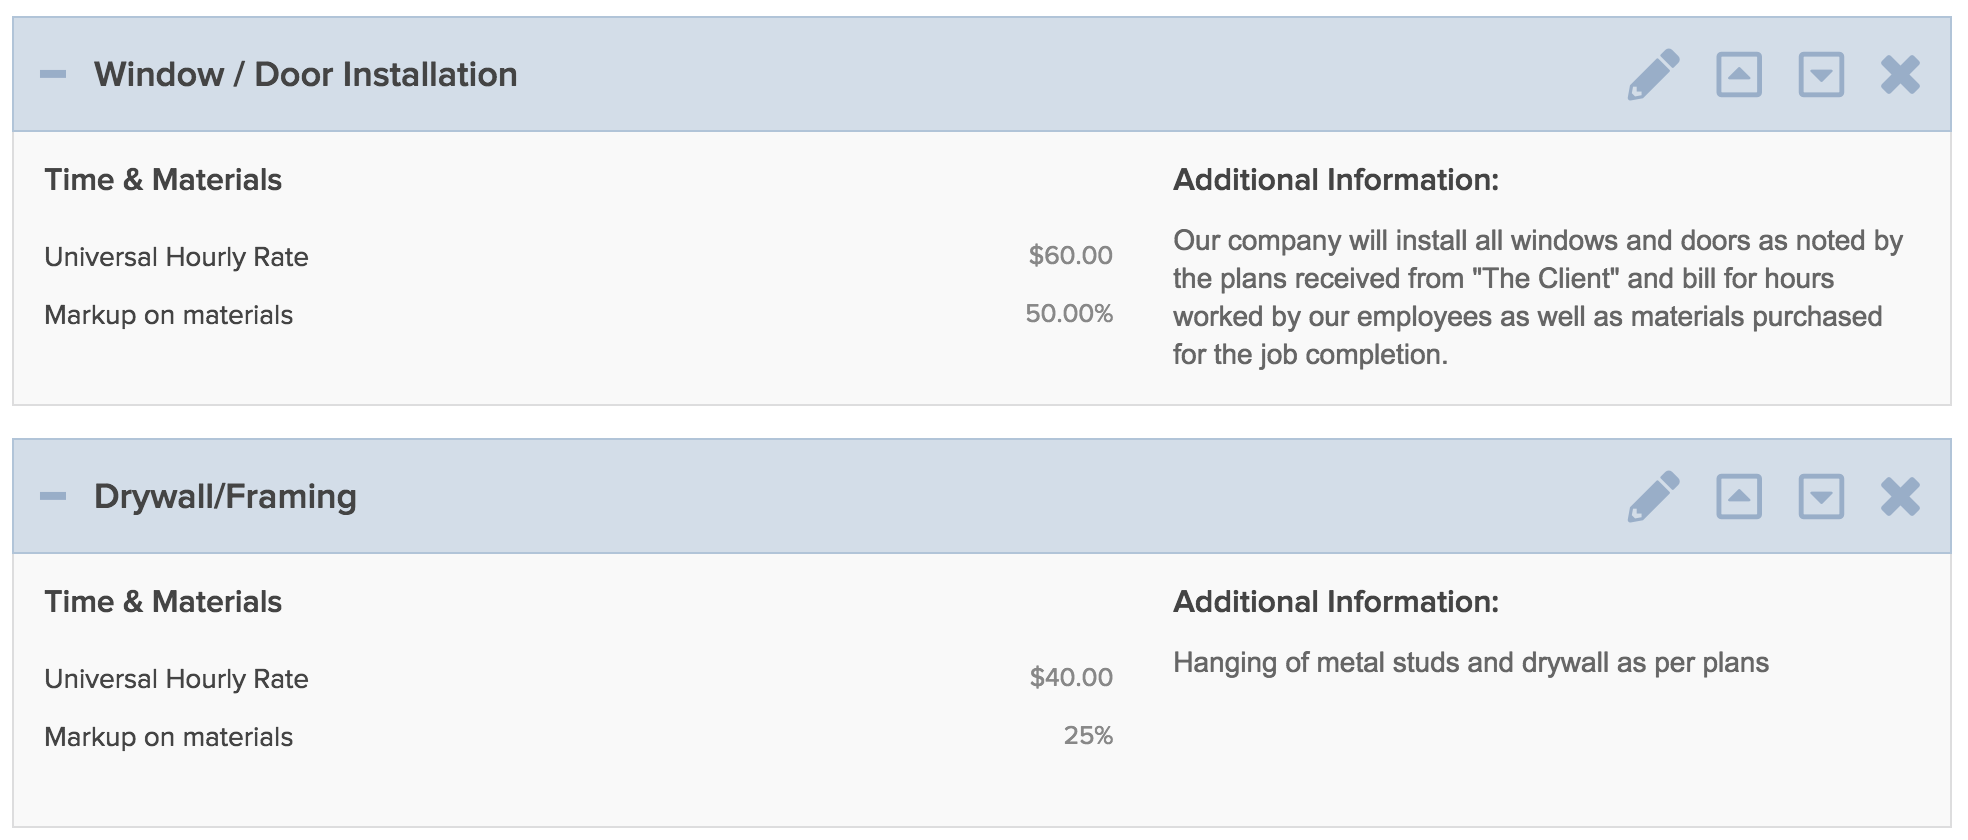Click the $40.00 Universal Hourly Rate value
The width and height of the screenshot is (1968, 840).
coord(1071,677)
